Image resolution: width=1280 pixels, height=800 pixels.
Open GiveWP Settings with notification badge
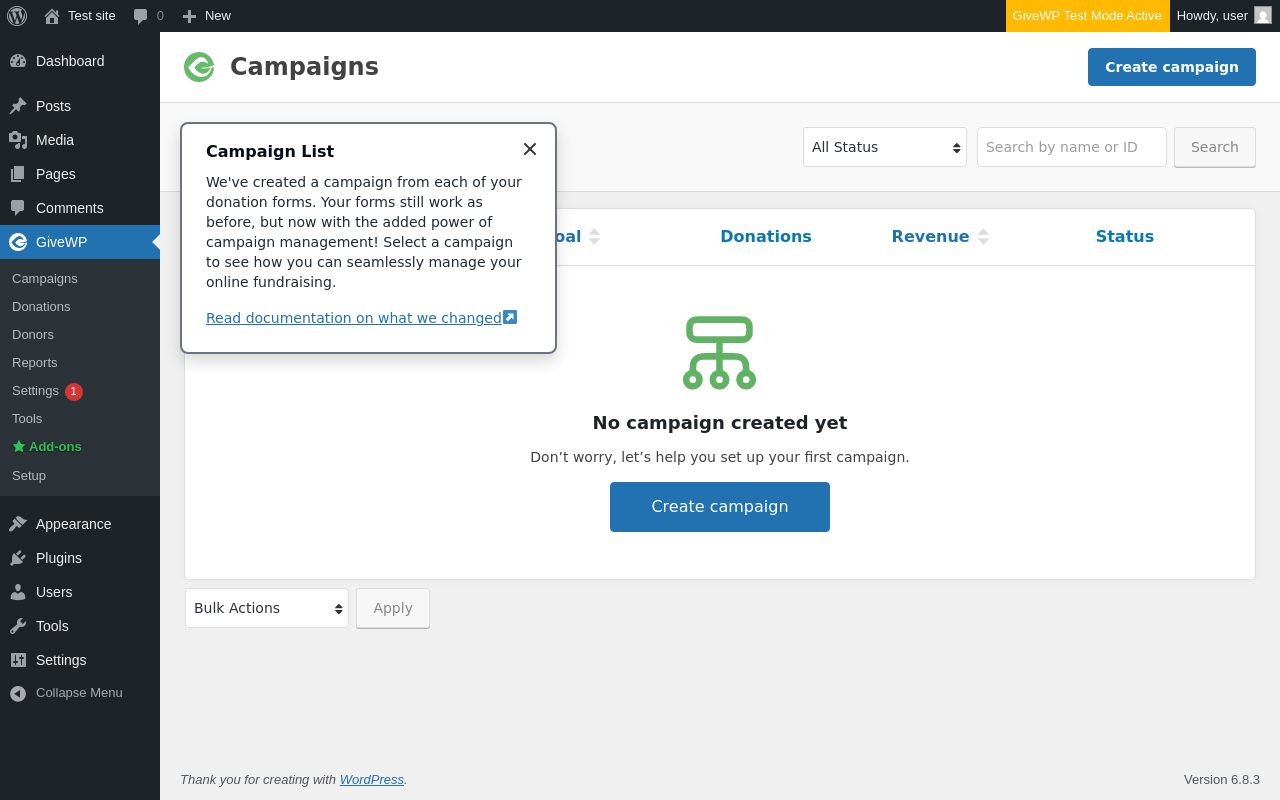pos(36,391)
